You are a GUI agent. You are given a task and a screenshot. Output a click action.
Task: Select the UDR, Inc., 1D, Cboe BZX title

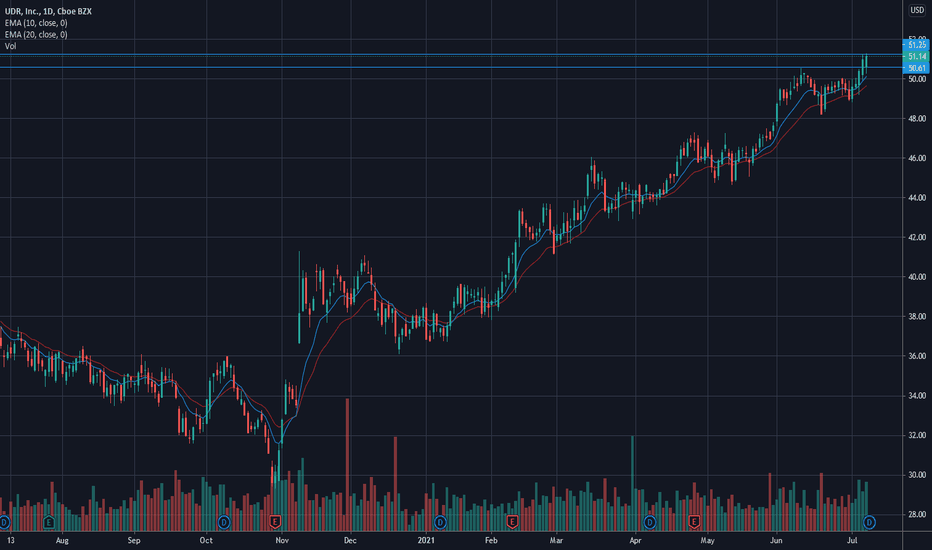click(x=48, y=11)
